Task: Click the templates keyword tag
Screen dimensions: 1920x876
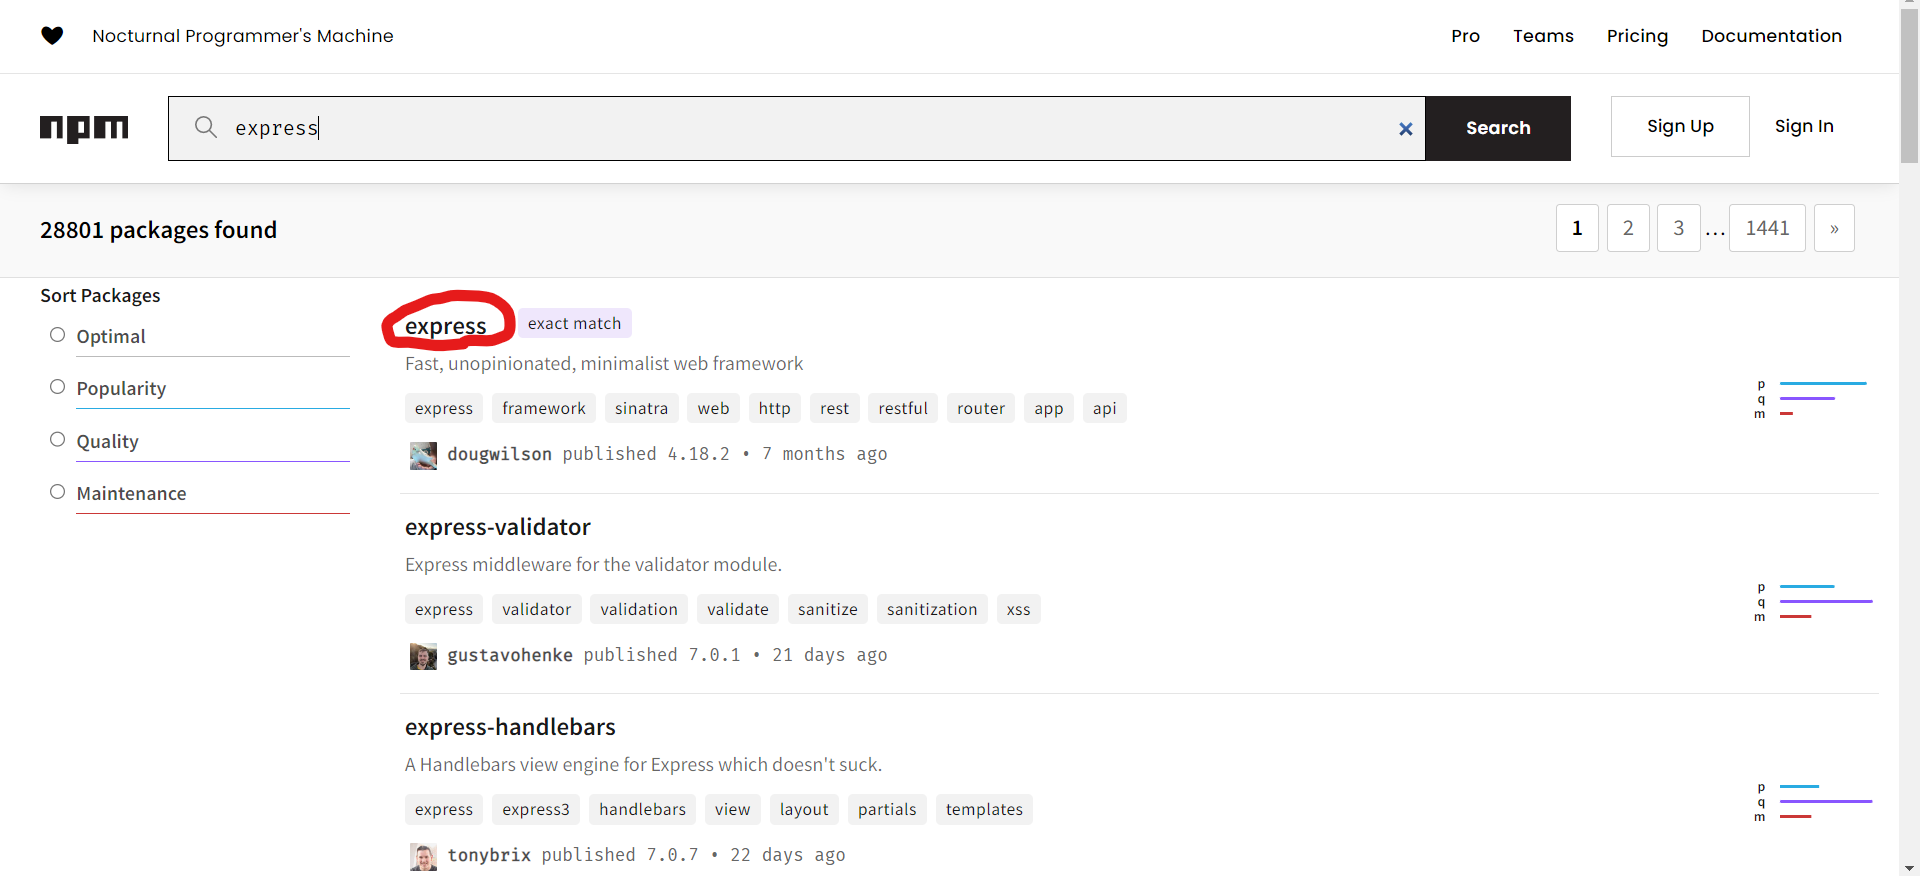Action: (984, 809)
